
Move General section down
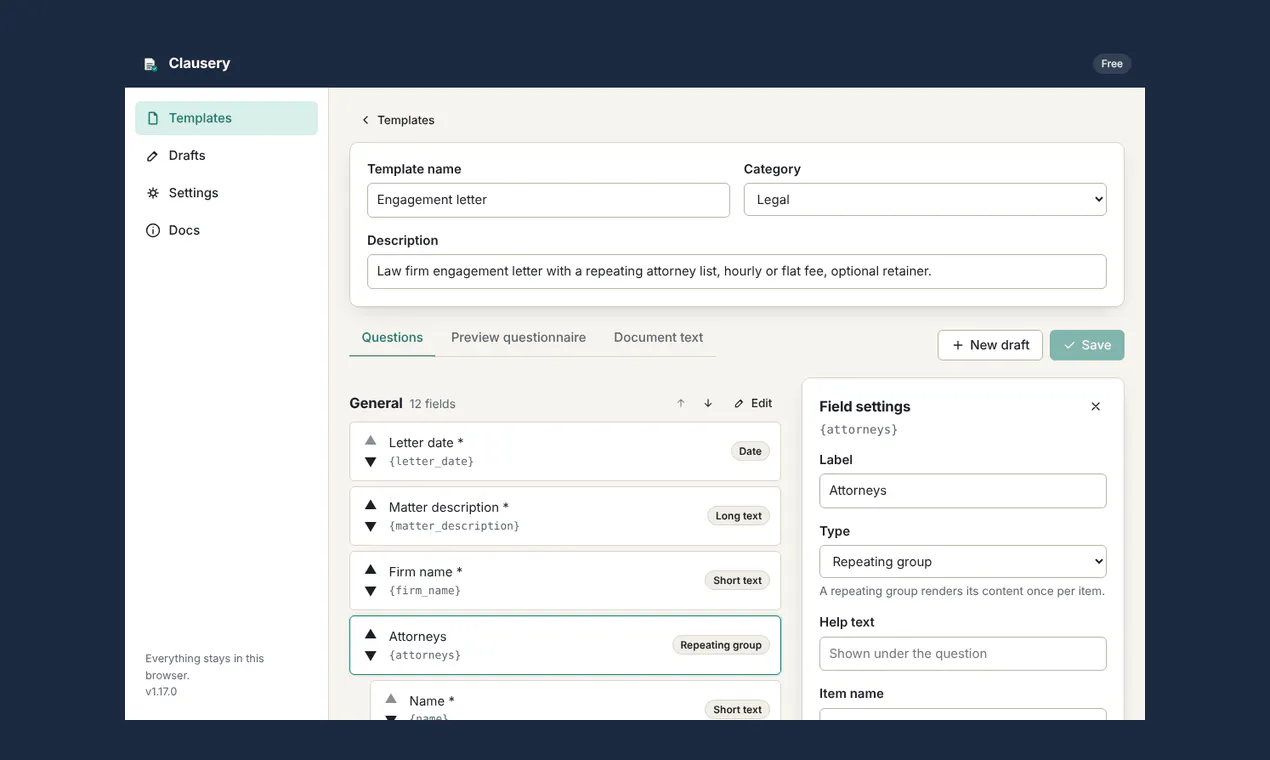click(708, 403)
